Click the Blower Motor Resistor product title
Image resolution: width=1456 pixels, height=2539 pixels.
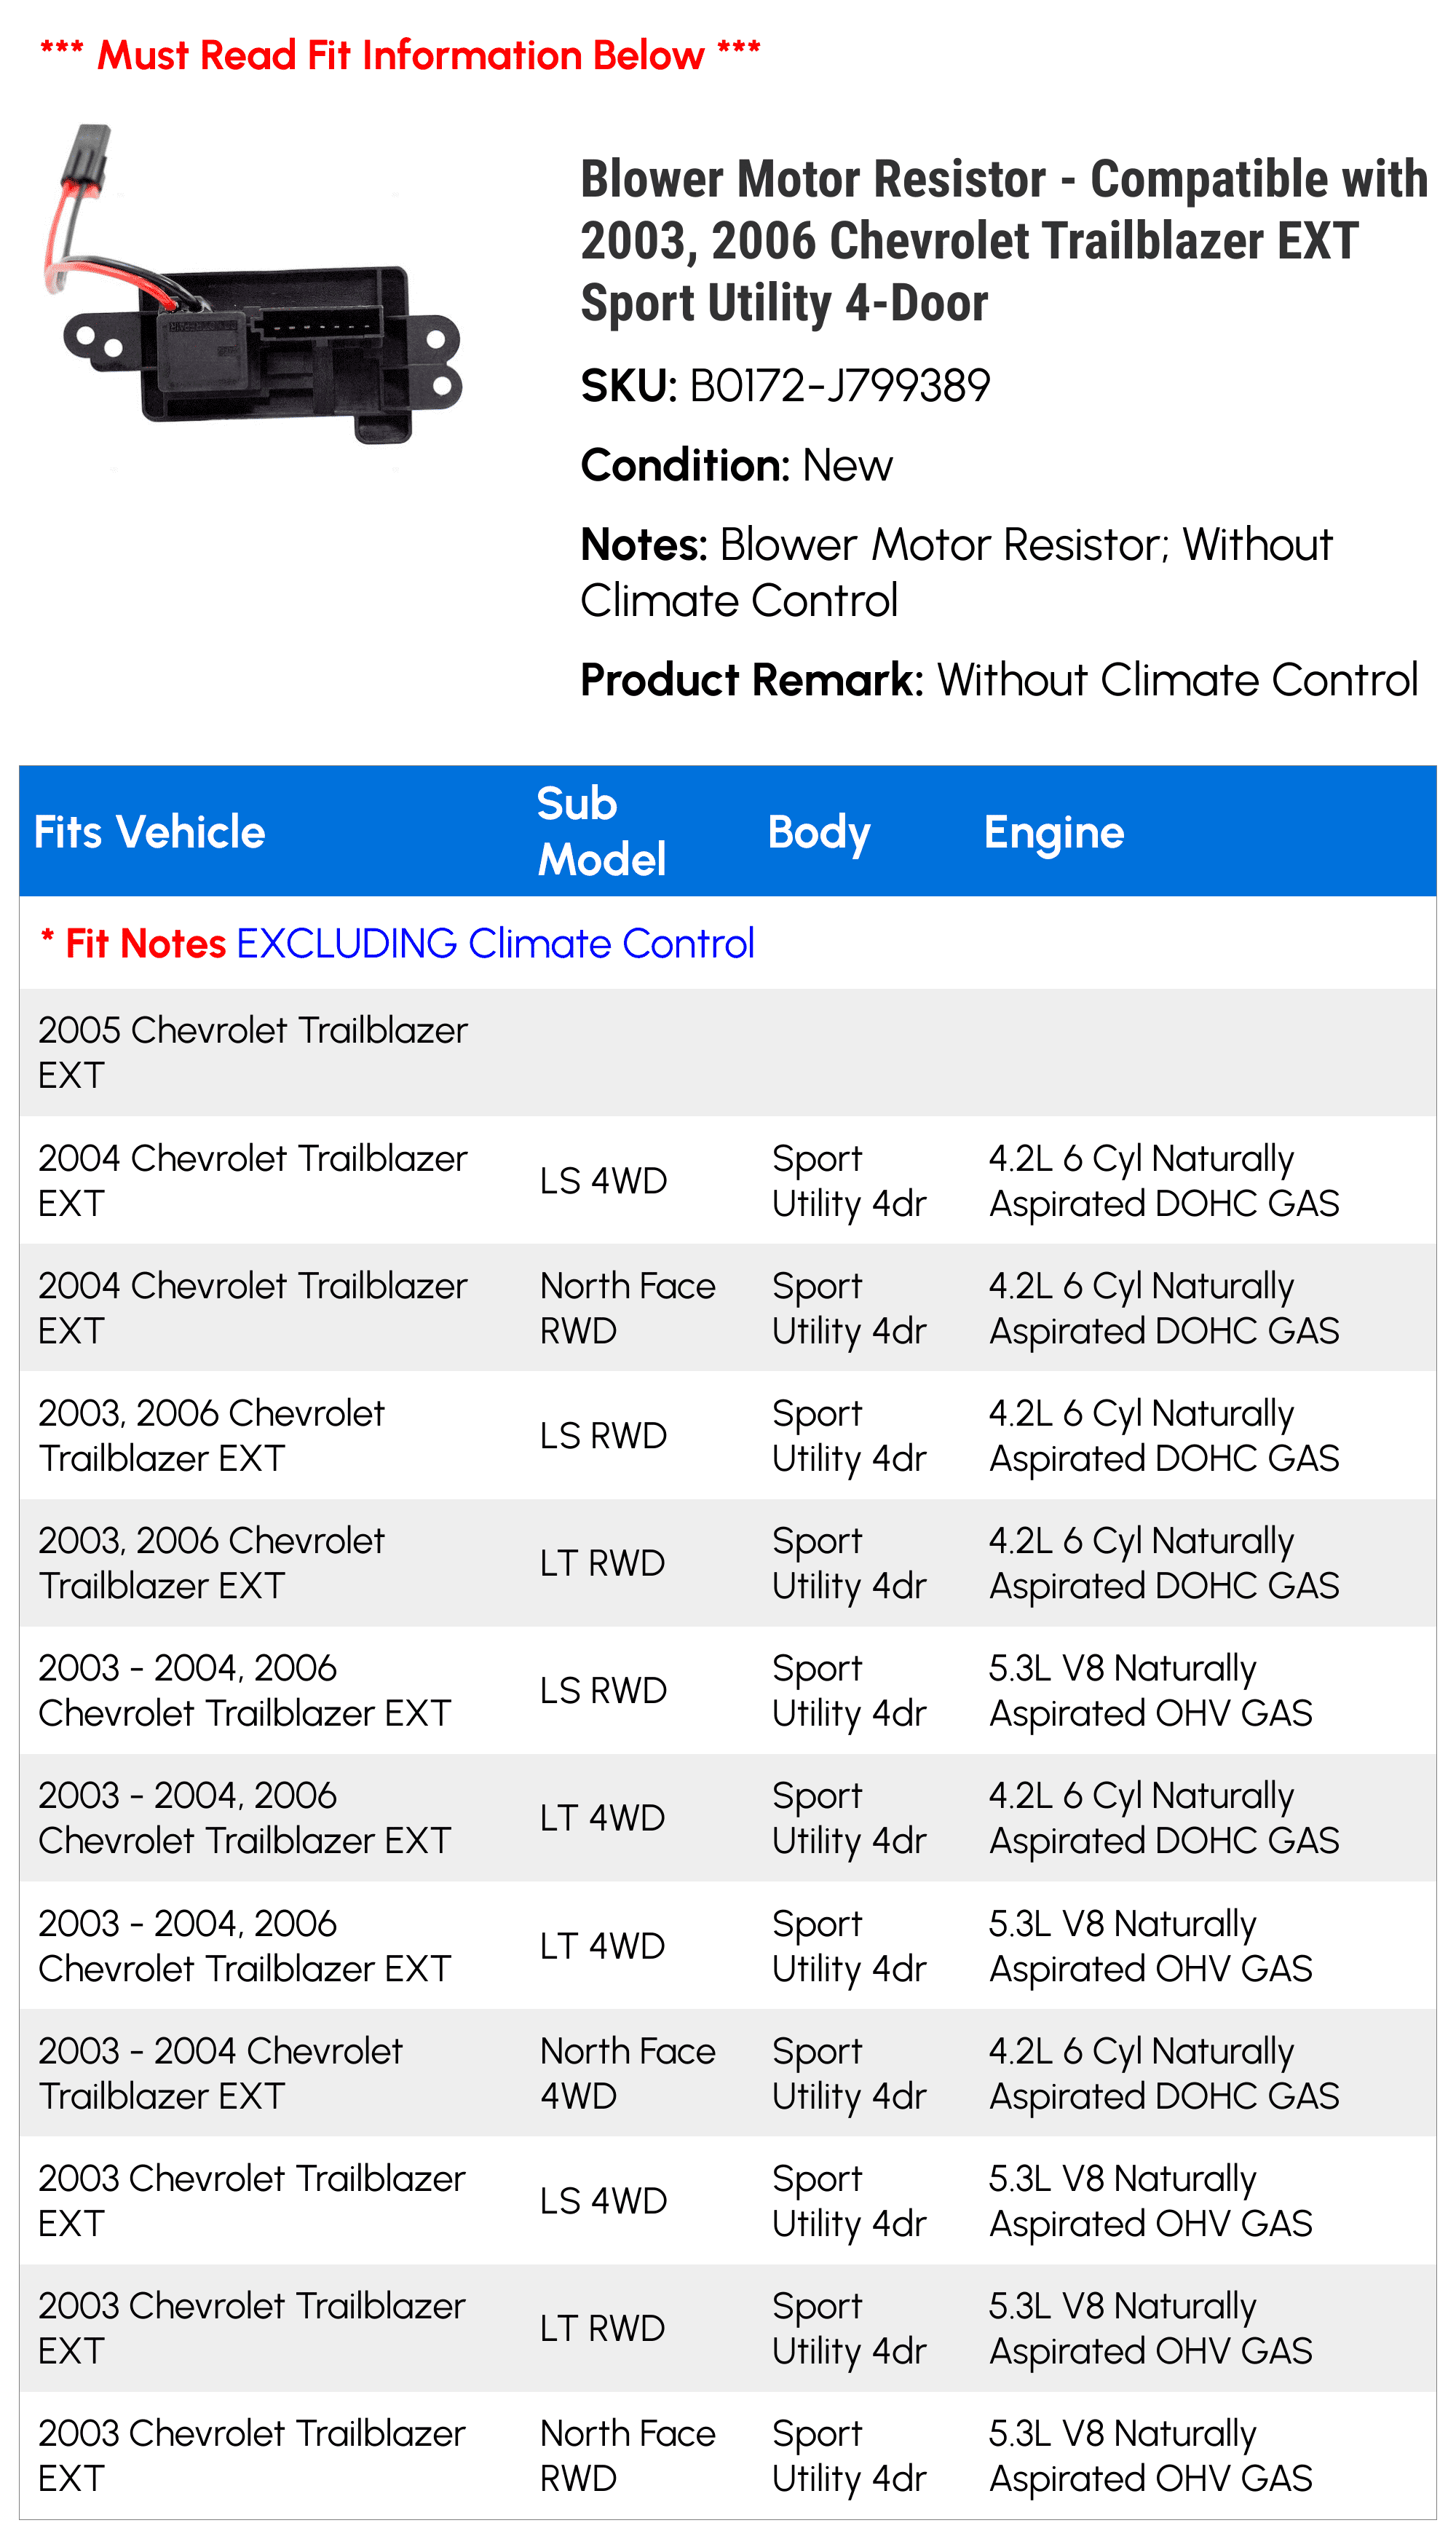pos(1004,241)
